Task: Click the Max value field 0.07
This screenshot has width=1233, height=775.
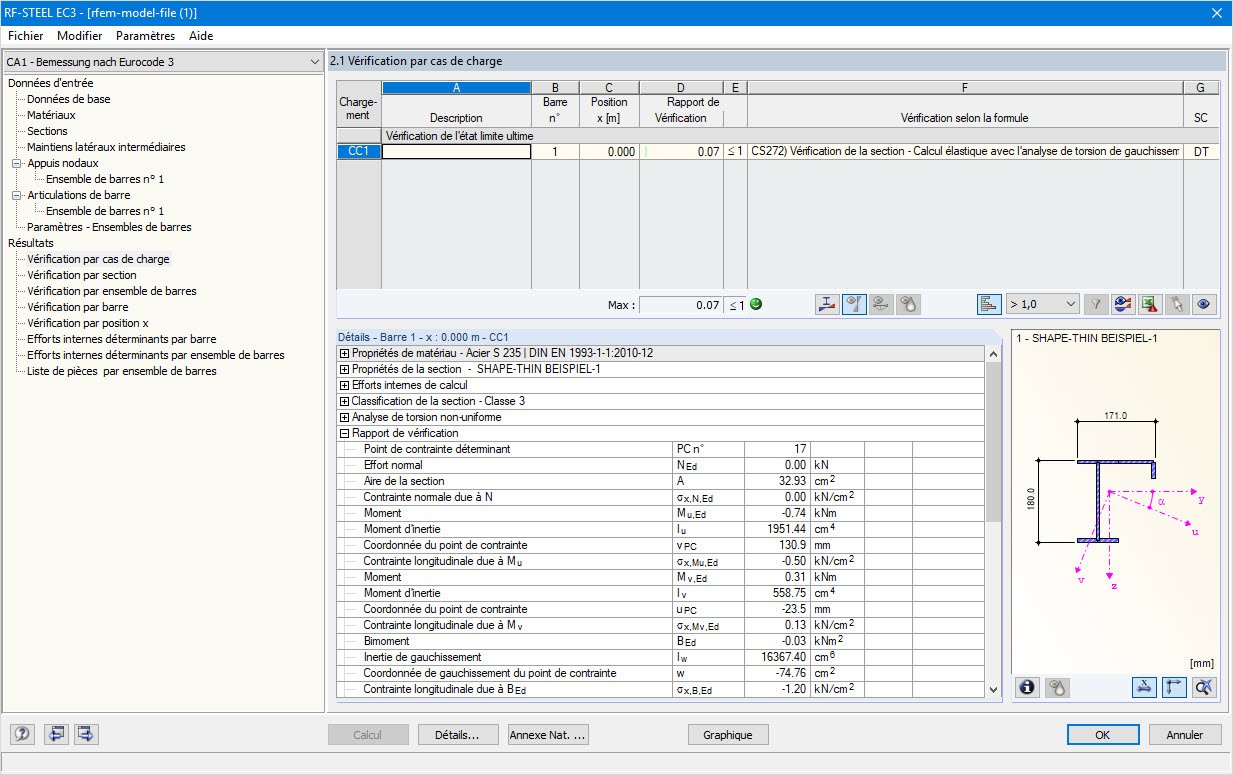Action: [x=680, y=305]
